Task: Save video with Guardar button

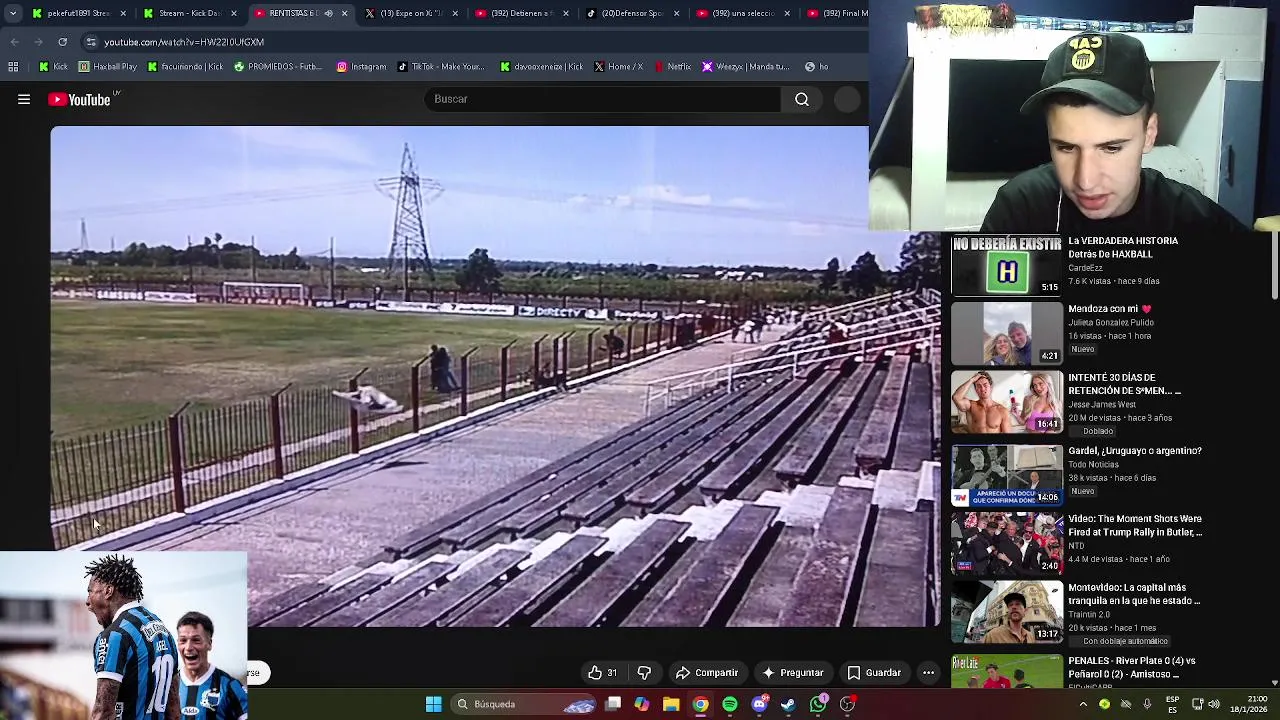Action: [x=874, y=673]
